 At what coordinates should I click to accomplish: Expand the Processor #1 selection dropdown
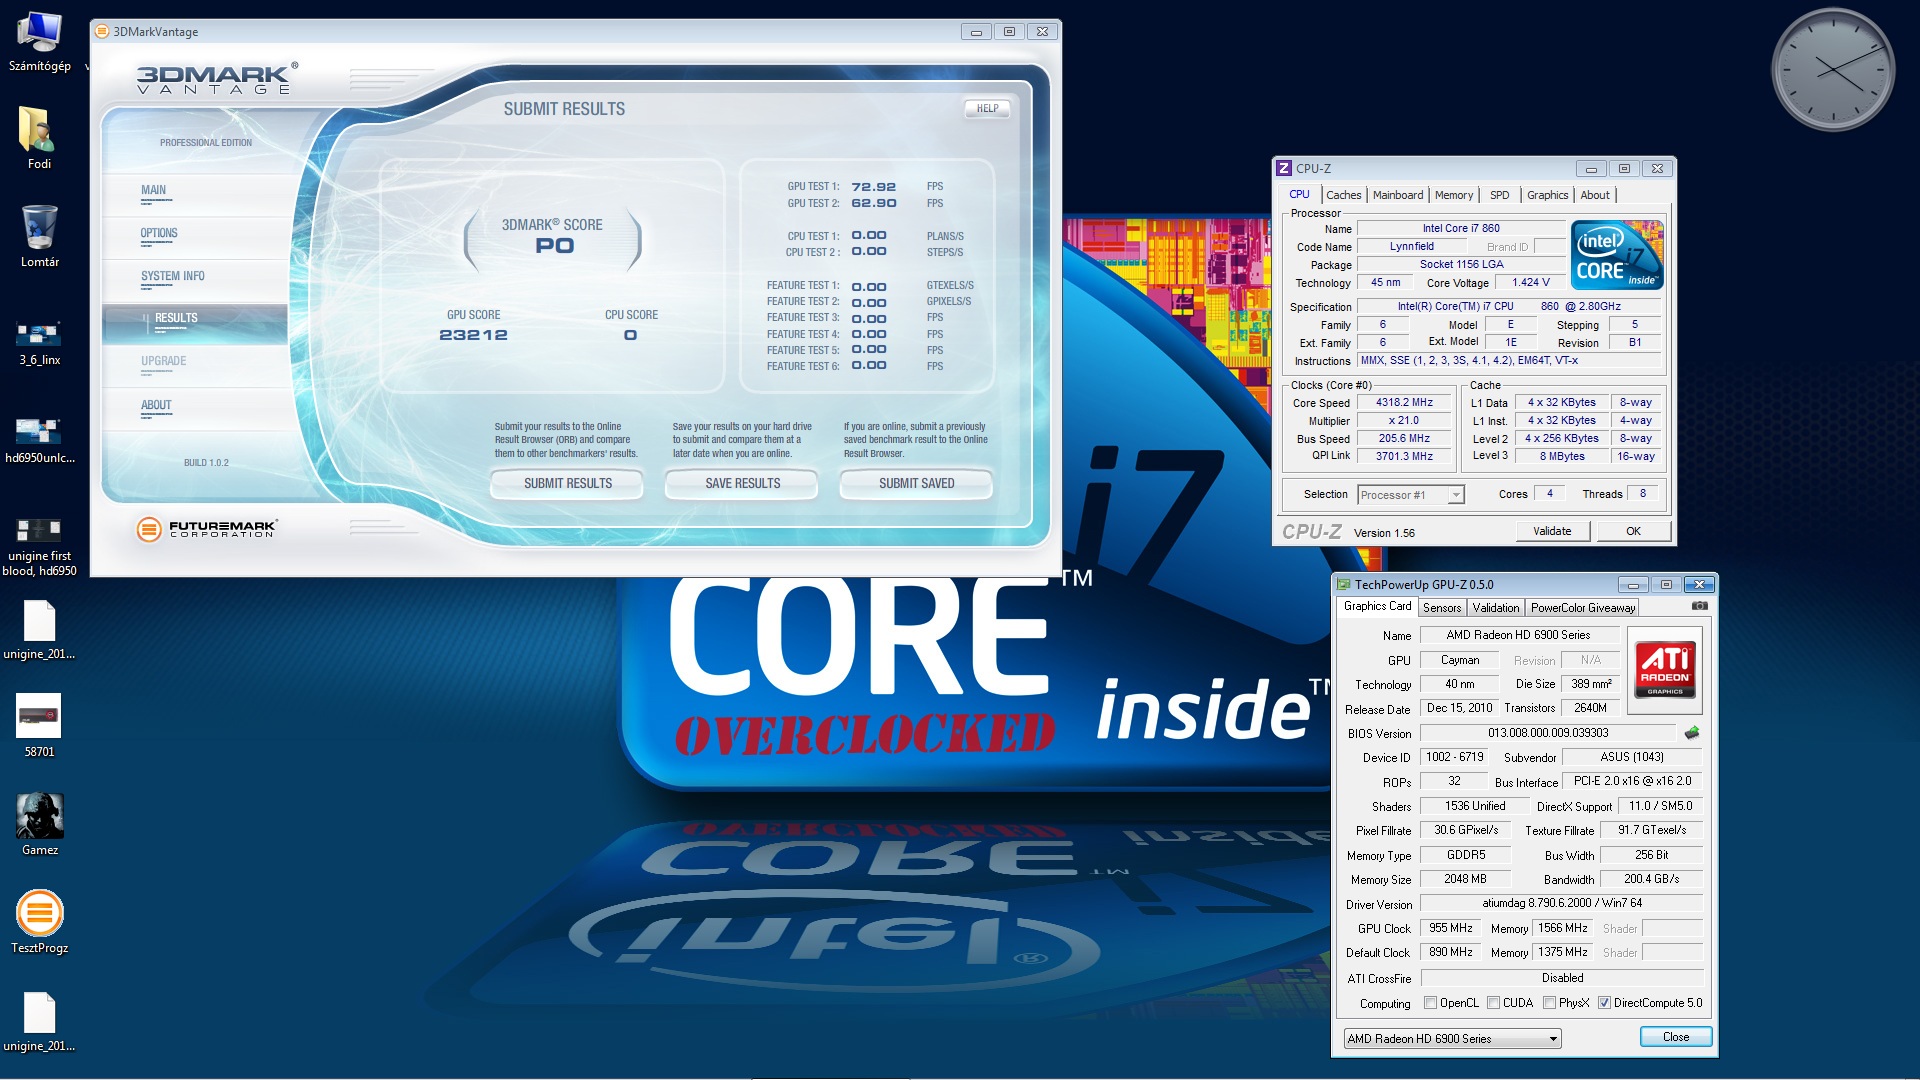pos(1456,495)
